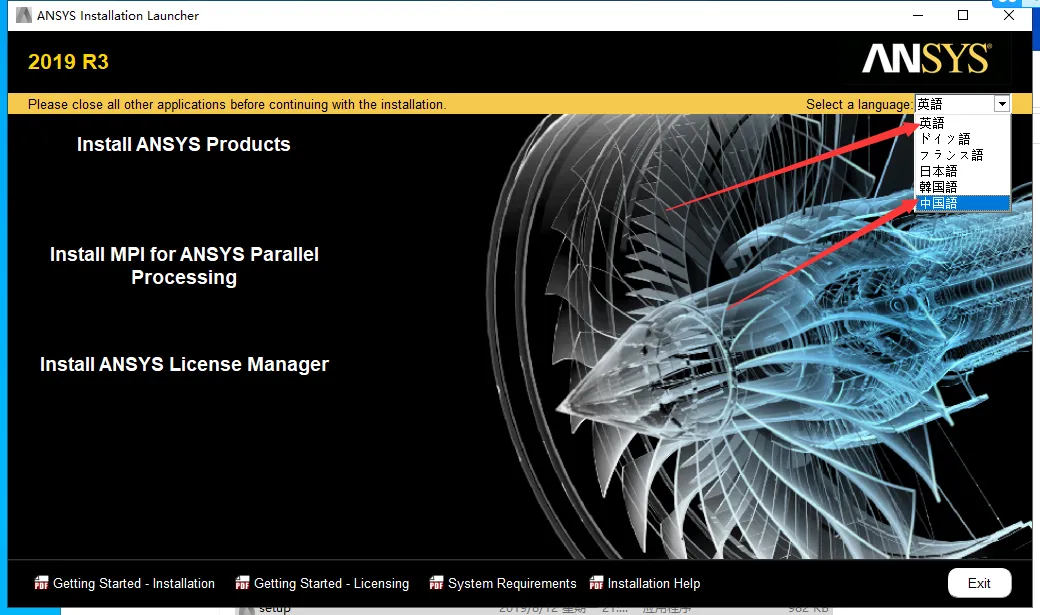Maximize the ANSYS Installation Launcher window
The image size is (1040, 615).
[963, 15]
